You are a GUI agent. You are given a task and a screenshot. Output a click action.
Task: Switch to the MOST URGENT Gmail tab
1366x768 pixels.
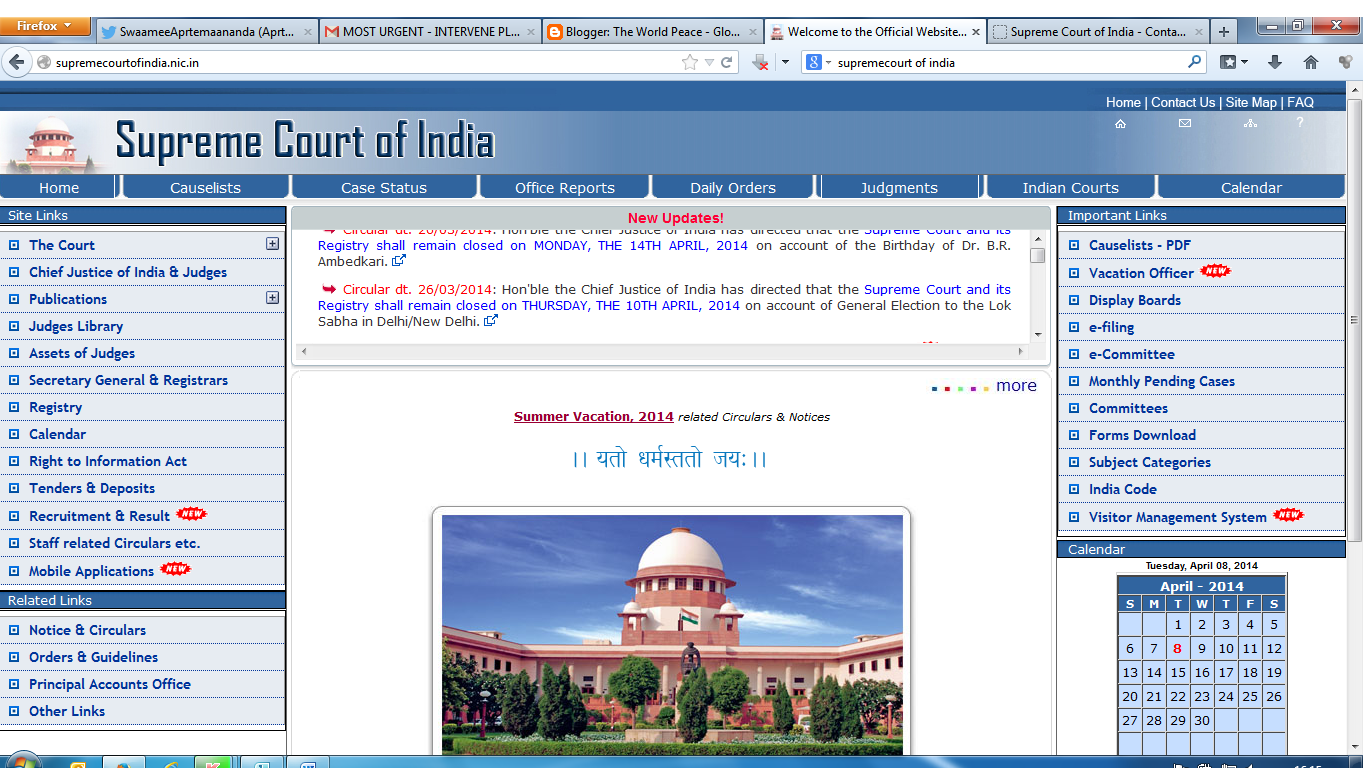tap(431, 32)
